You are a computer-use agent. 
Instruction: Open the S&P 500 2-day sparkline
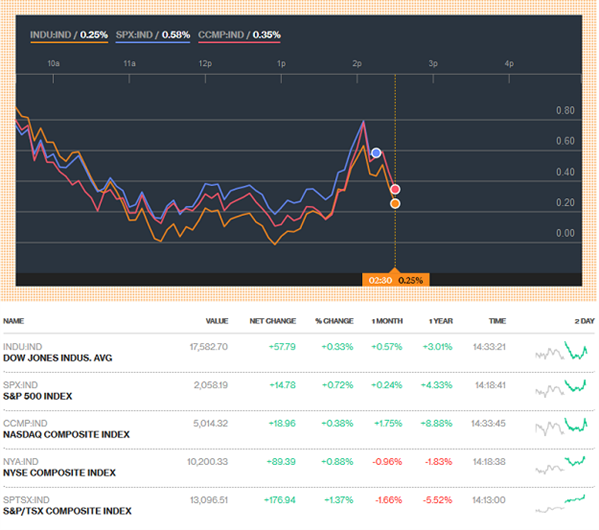(561, 389)
